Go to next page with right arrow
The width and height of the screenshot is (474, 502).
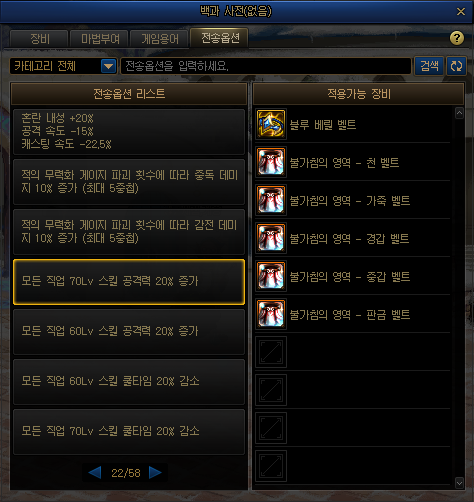155,473
